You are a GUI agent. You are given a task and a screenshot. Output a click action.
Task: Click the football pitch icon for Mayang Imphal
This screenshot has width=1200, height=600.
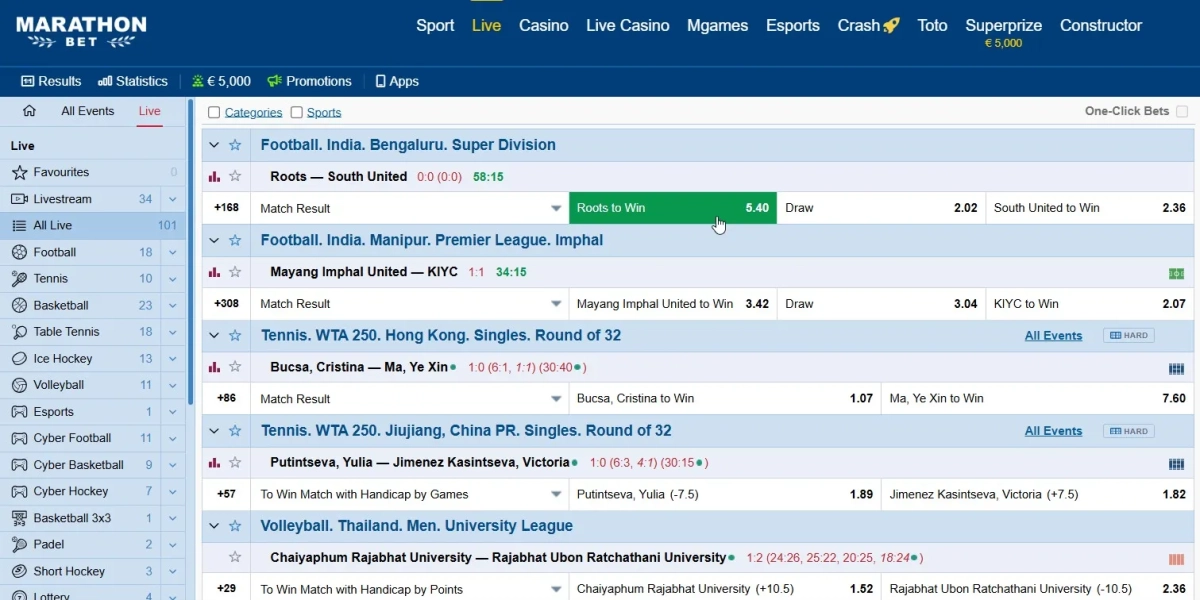pyautogui.click(x=1176, y=273)
